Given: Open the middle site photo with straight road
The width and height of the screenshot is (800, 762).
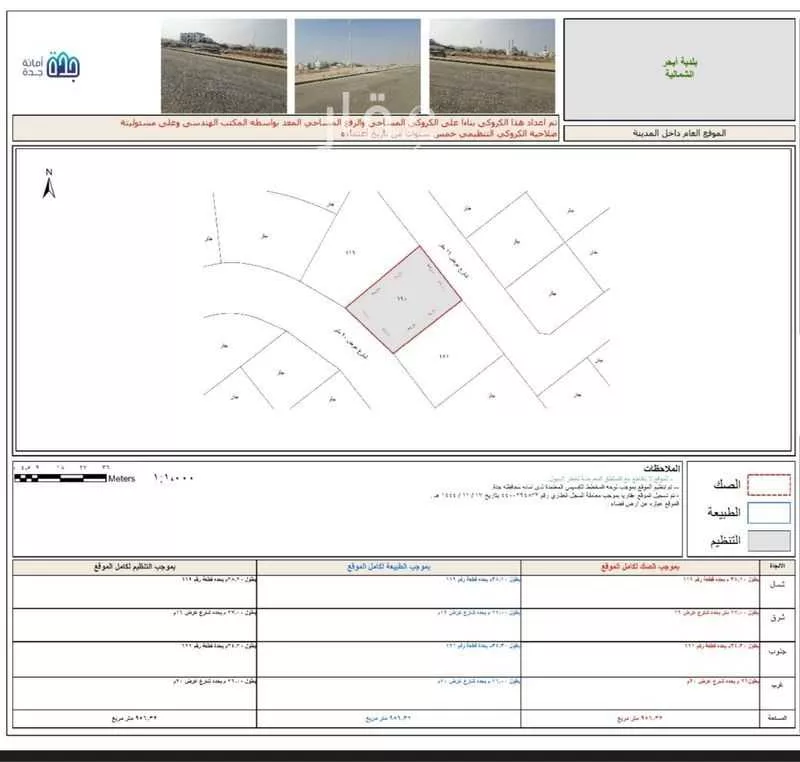Looking at the screenshot, I should coord(358,66).
